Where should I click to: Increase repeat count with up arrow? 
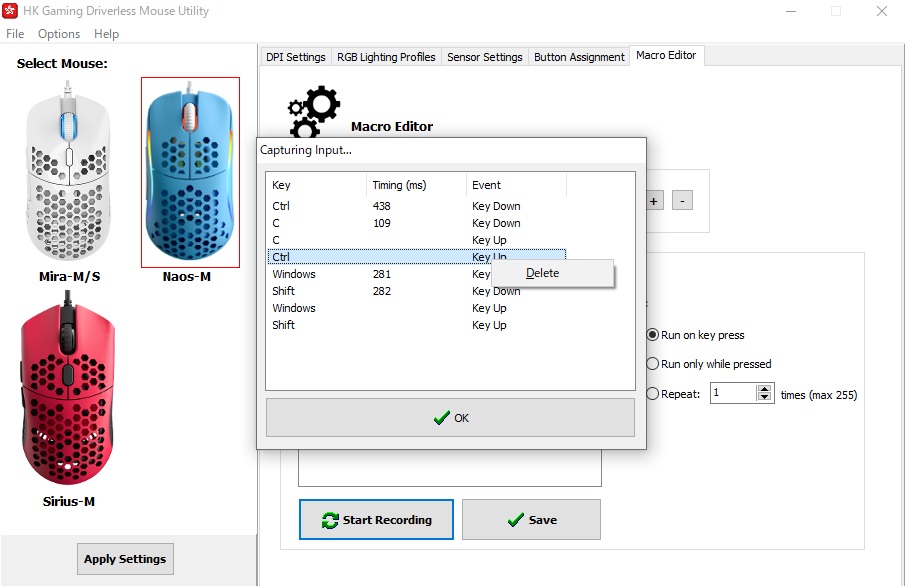[x=764, y=389]
